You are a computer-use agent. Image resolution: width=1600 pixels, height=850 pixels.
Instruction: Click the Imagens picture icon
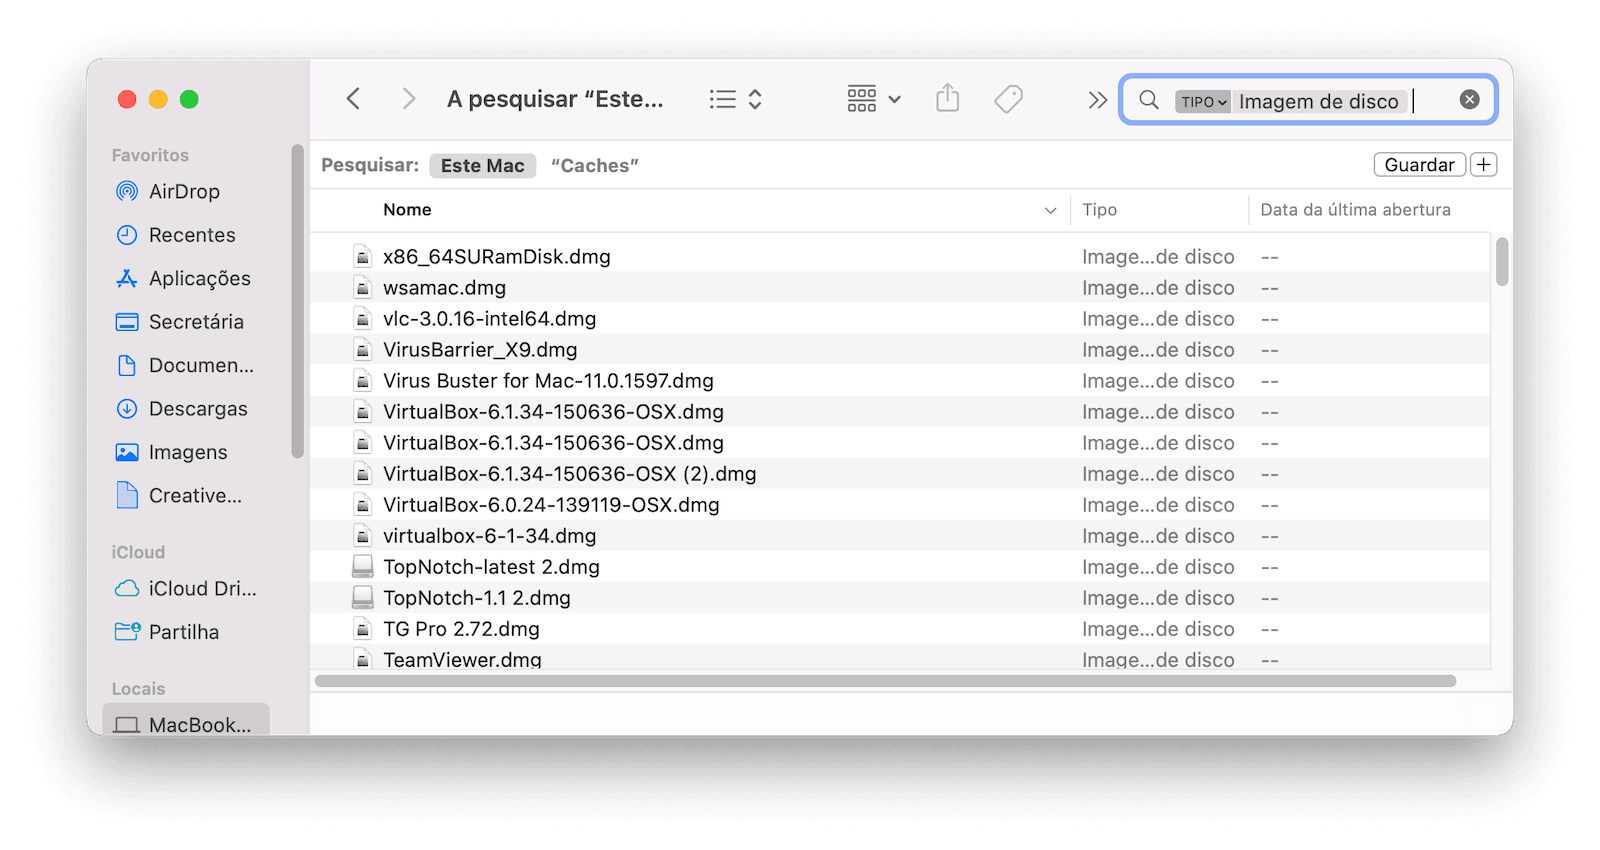(x=127, y=452)
